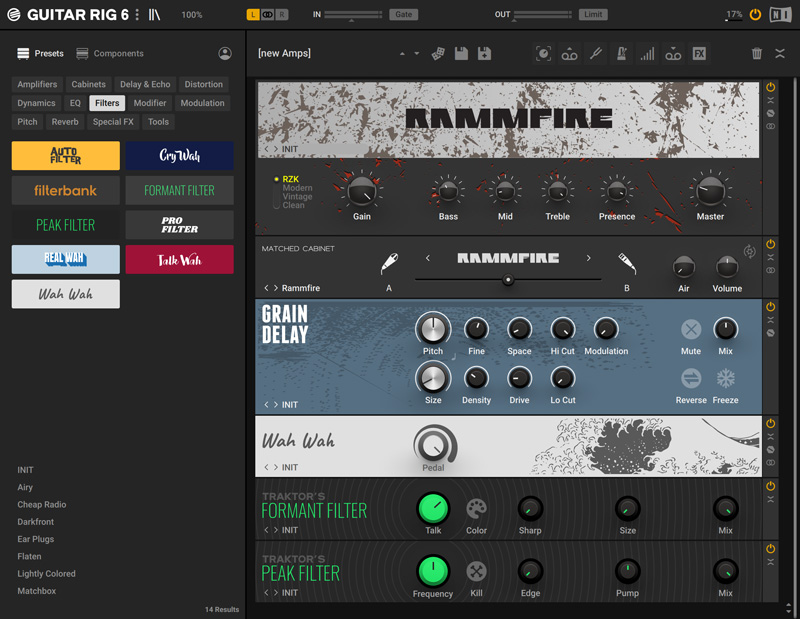This screenshot has width=800, height=619.
Task: Switch off the Peak Filter module
Action: pyautogui.click(x=770, y=549)
